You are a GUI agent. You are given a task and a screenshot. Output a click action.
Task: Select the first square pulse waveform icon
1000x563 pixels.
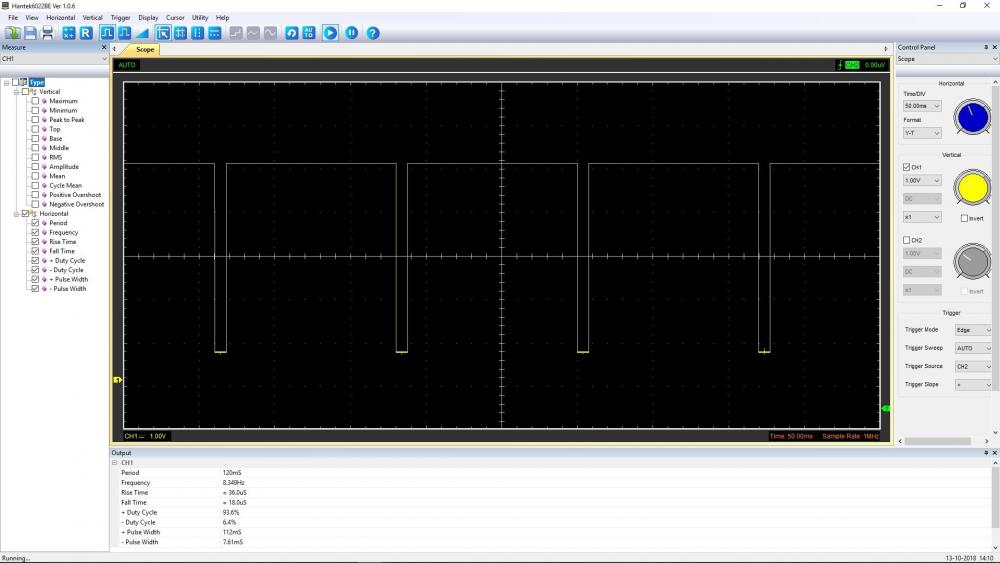click(x=107, y=33)
